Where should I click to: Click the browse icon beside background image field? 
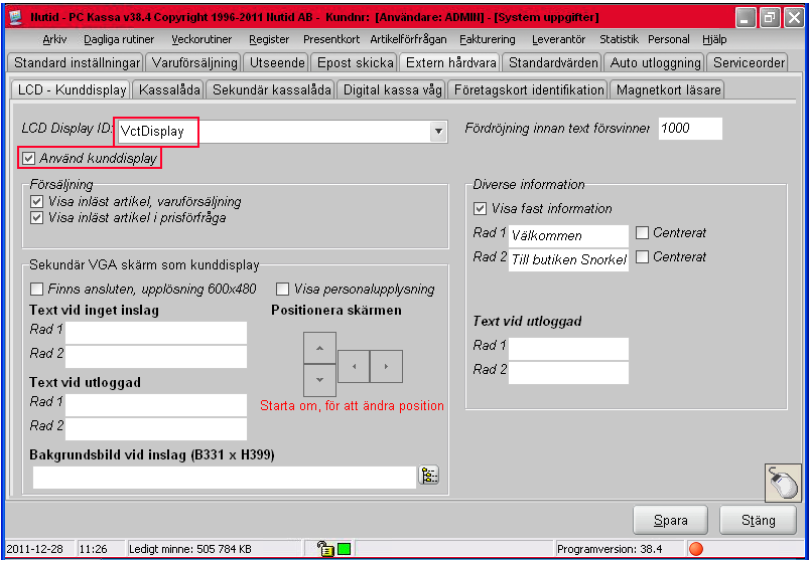(430, 476)
